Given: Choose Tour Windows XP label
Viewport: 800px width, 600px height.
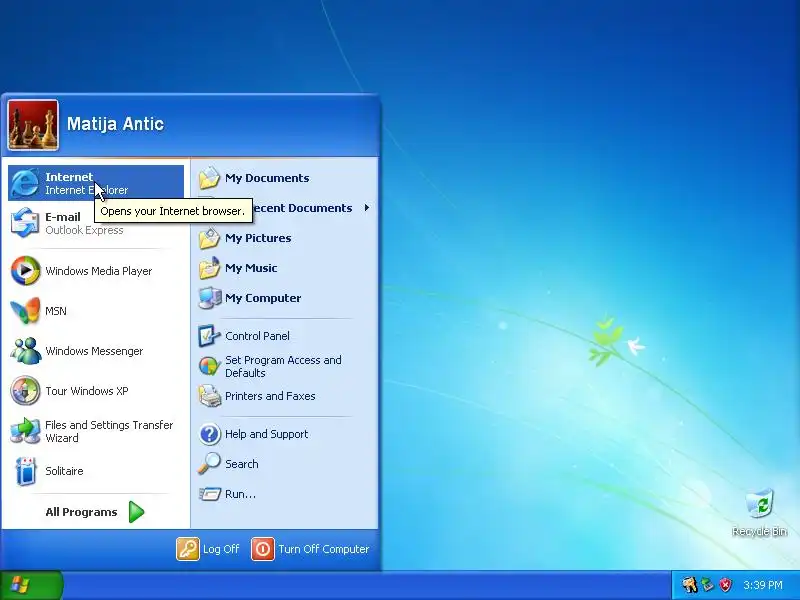Looking at the screenshot, I should pyautogui.click(x=87, y=391).
